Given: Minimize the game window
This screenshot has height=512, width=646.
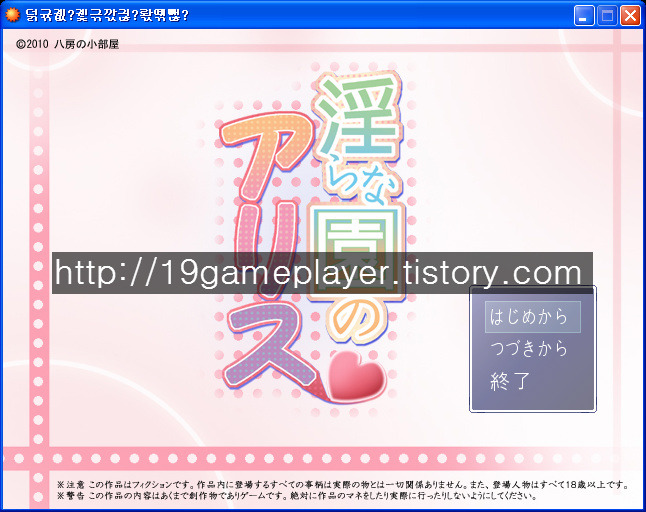Looking at the screenshot, I should tap(584, 16).
